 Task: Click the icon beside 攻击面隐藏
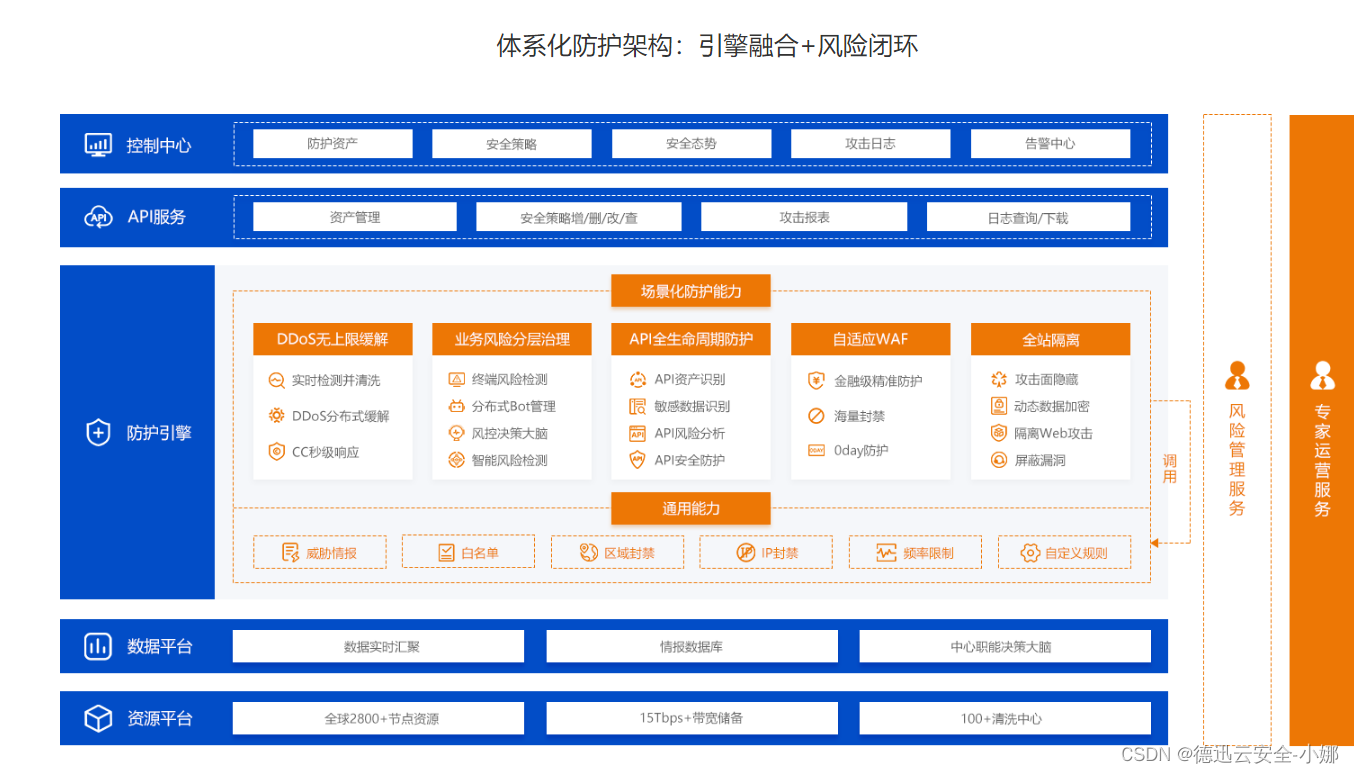coord(998,379)
